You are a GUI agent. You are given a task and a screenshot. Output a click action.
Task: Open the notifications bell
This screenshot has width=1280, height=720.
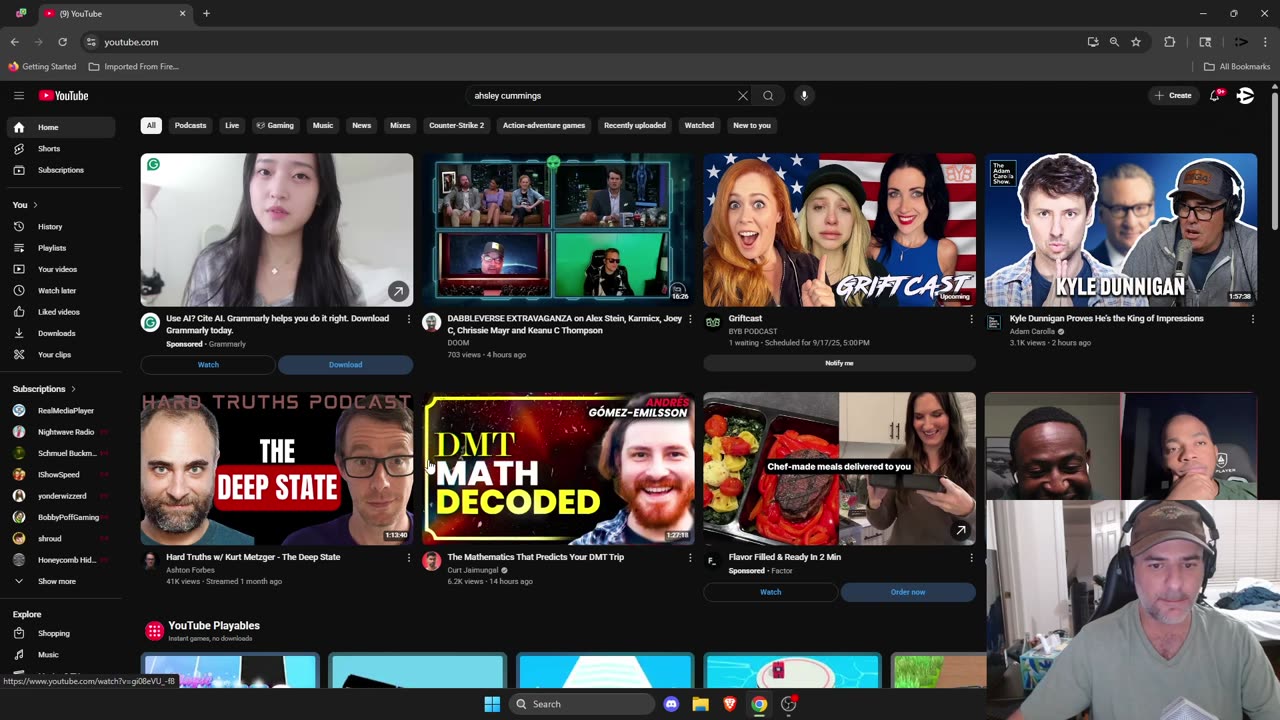(1215, 96)
